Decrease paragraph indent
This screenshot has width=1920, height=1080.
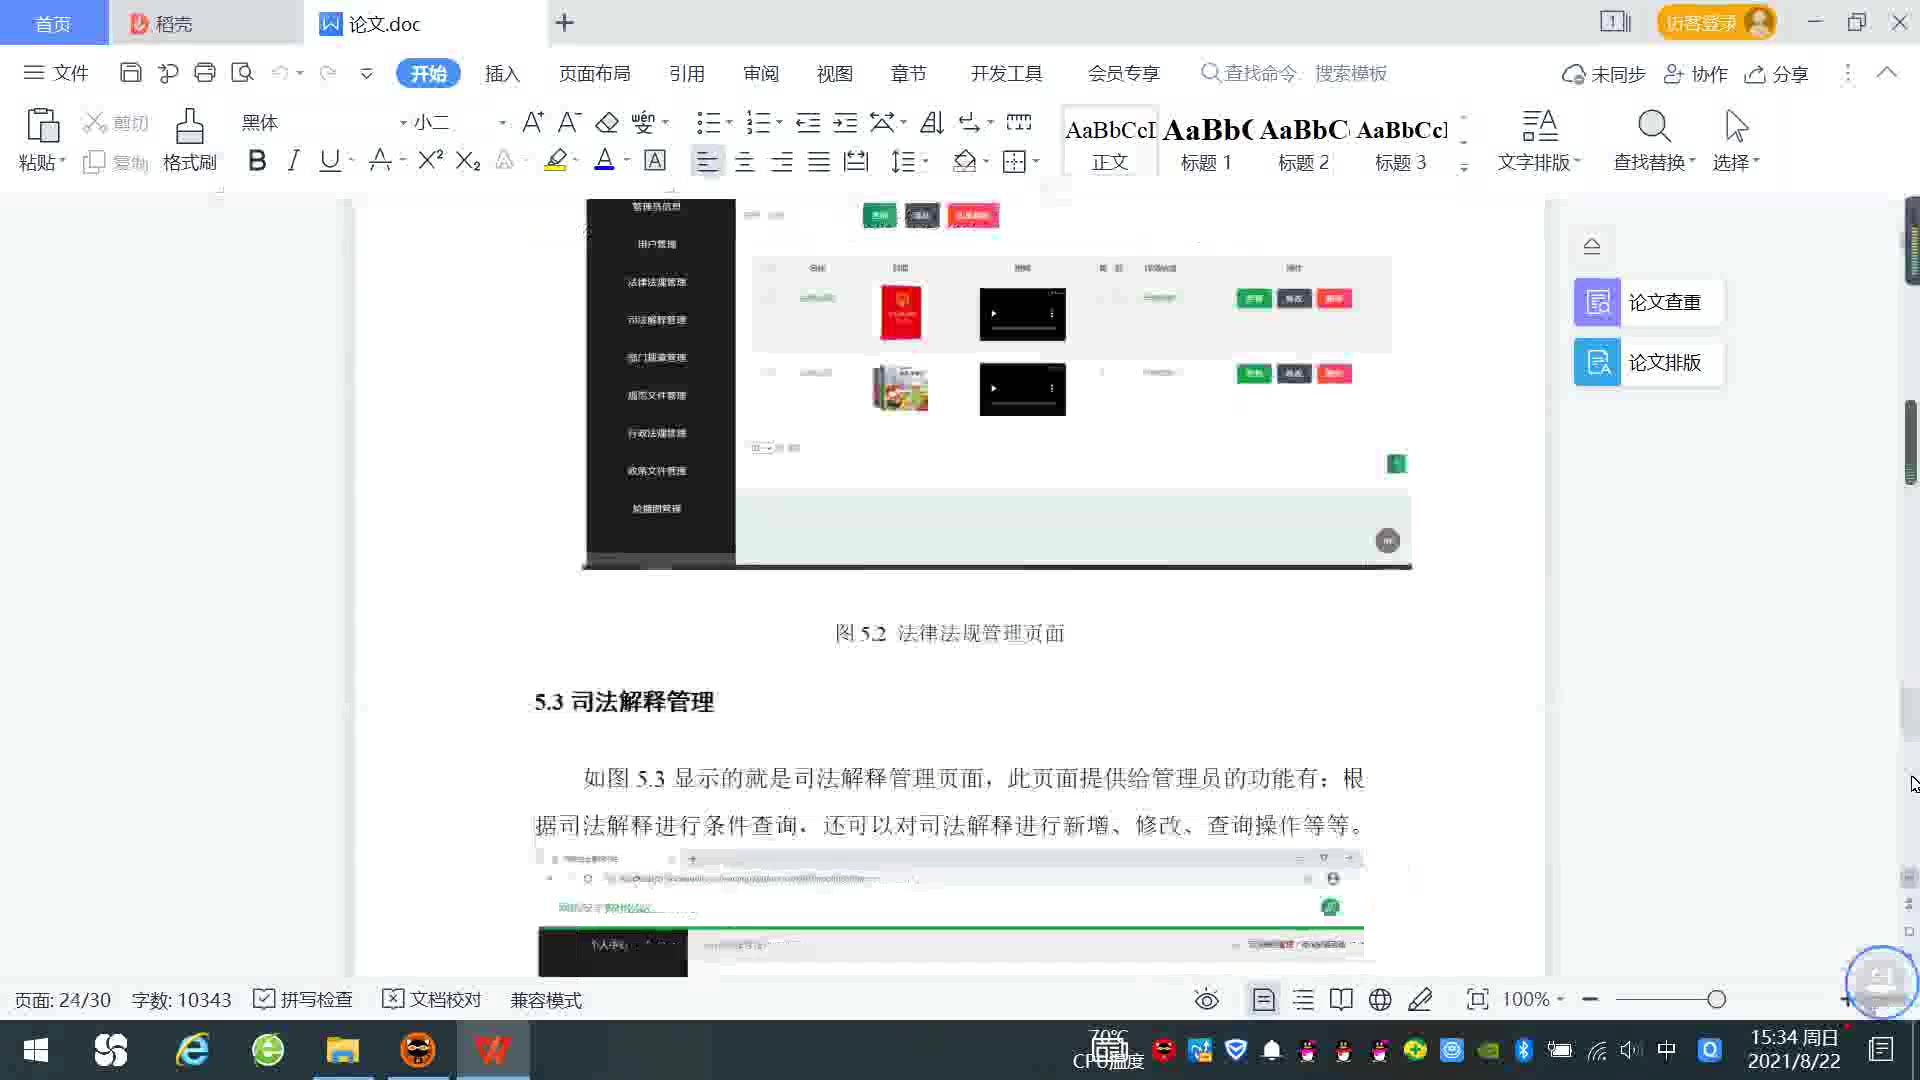(x=808, y=122)
